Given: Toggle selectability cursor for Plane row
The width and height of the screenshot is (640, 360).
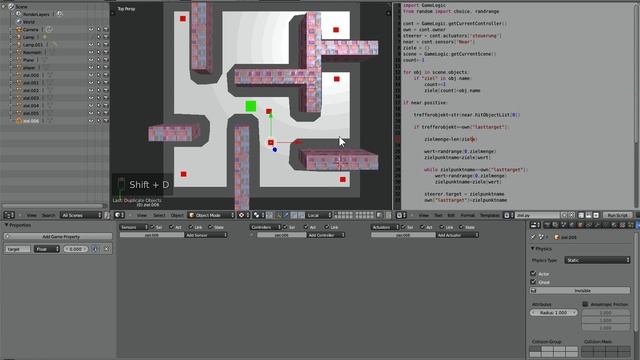Looking at the screenshot, I should point(98,60).
